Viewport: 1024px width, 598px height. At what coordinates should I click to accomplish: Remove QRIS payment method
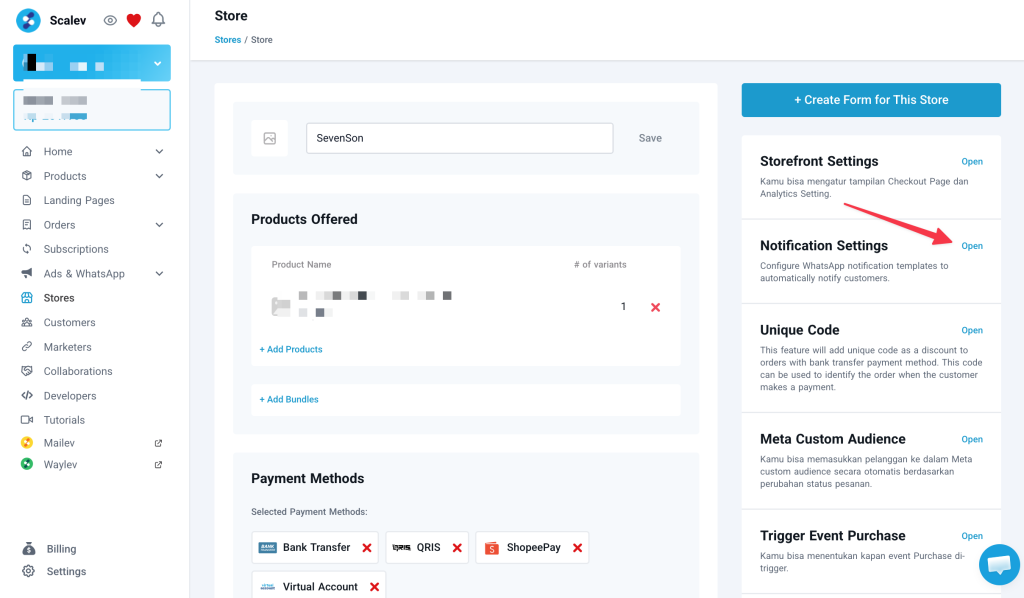pyautogui.click(x=457, y=548)
